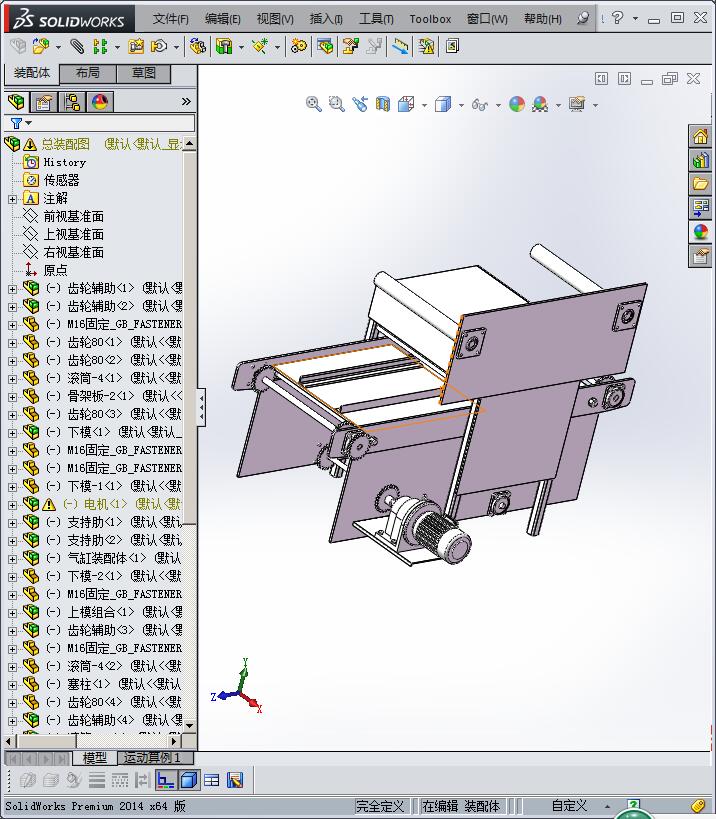Viewport: 716px width, 819px height.
Task: Click the Reference Geometry icon
Action: pyautogui.click(x=260, y=46)
